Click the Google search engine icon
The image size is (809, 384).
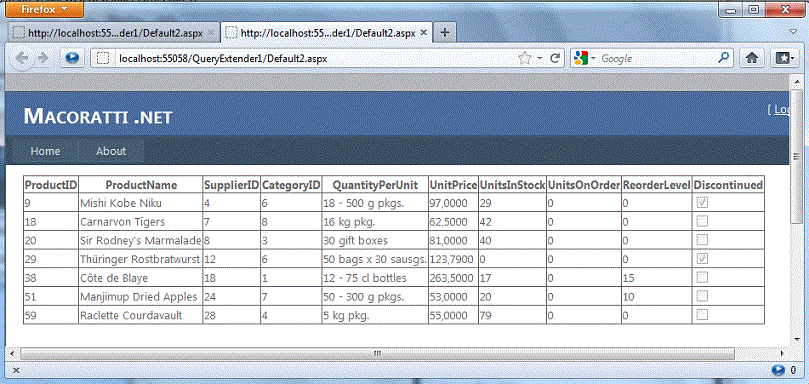pyautogui.click(x=581, y=58)
